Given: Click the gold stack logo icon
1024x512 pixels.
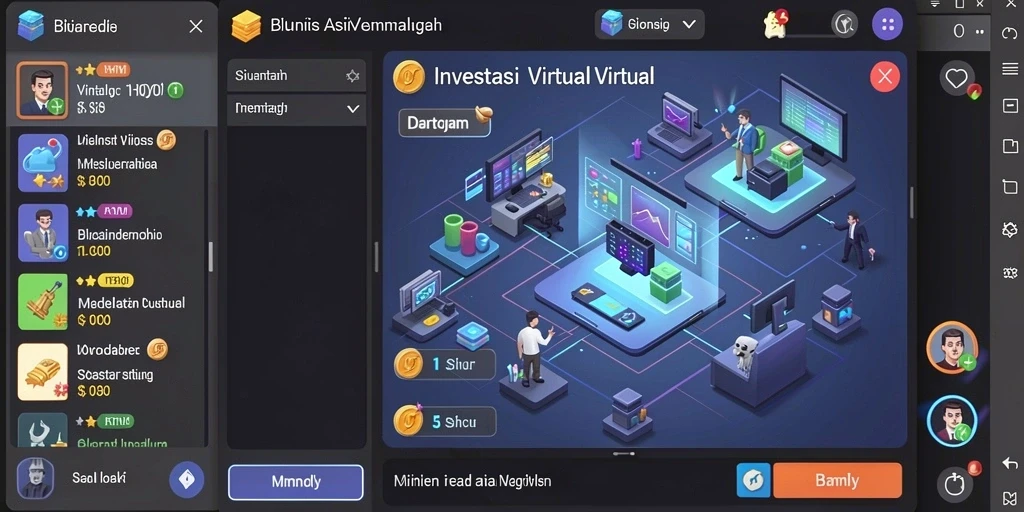Looking at the screenshot, I should (x=246, y=27).
